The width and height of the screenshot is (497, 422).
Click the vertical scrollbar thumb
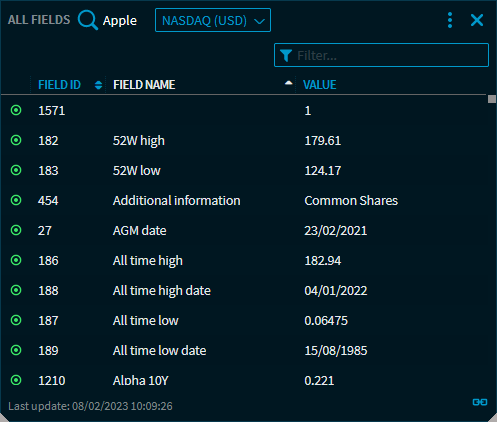tap(492, 99)
